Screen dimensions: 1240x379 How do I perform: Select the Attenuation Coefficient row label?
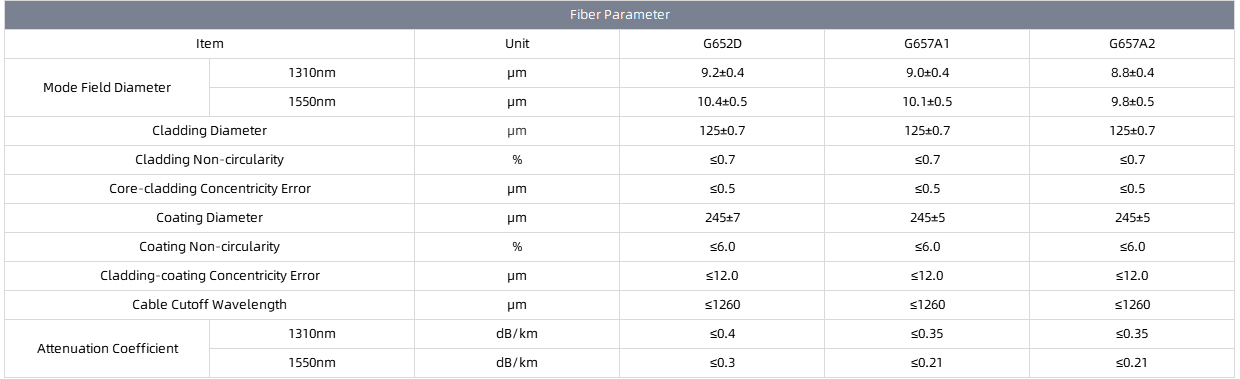107,349
